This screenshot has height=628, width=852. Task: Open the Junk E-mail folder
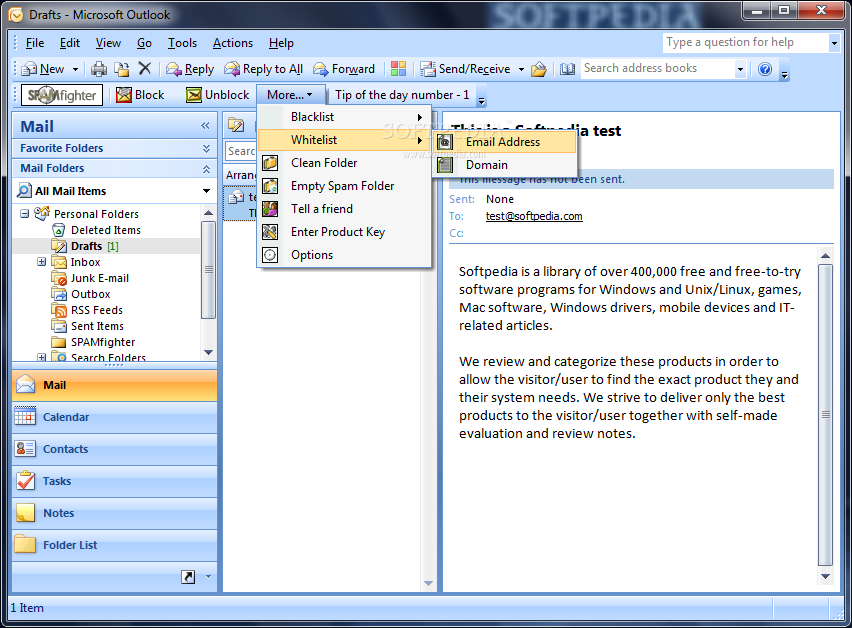(99, 278)
